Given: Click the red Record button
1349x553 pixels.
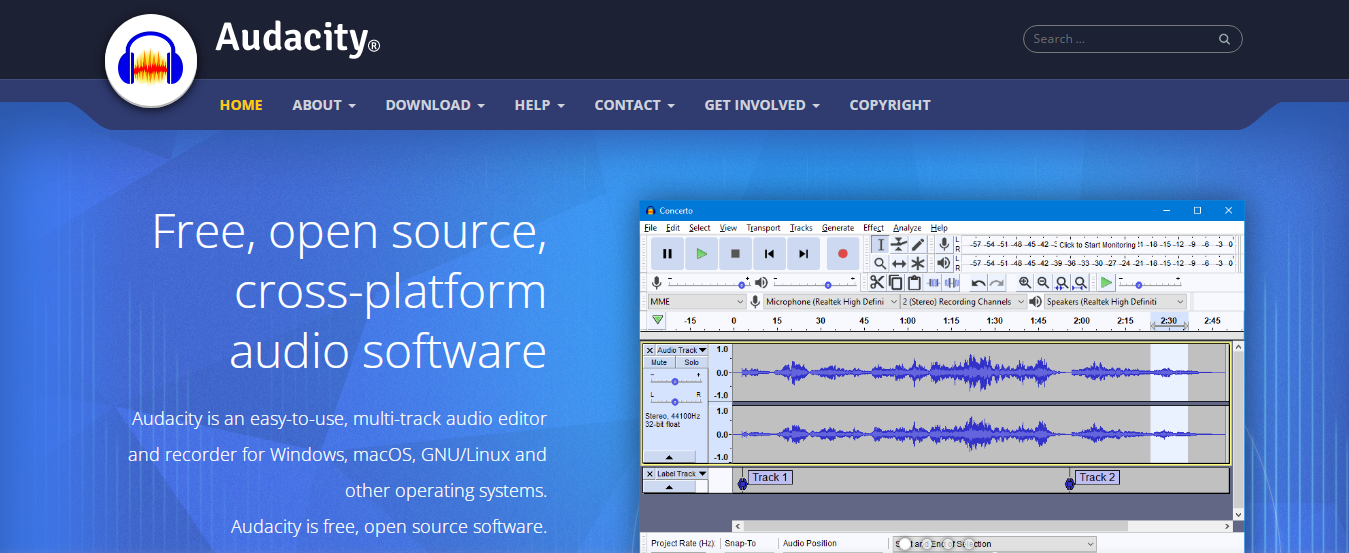Looking at the screenshot, I should [843, 254].
